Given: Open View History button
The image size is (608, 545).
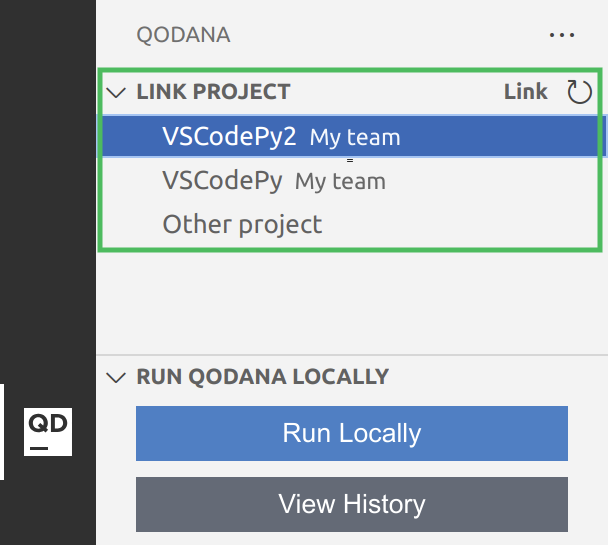Looking at the screenshot, I should pyautogui.click(x=352, y=504).
